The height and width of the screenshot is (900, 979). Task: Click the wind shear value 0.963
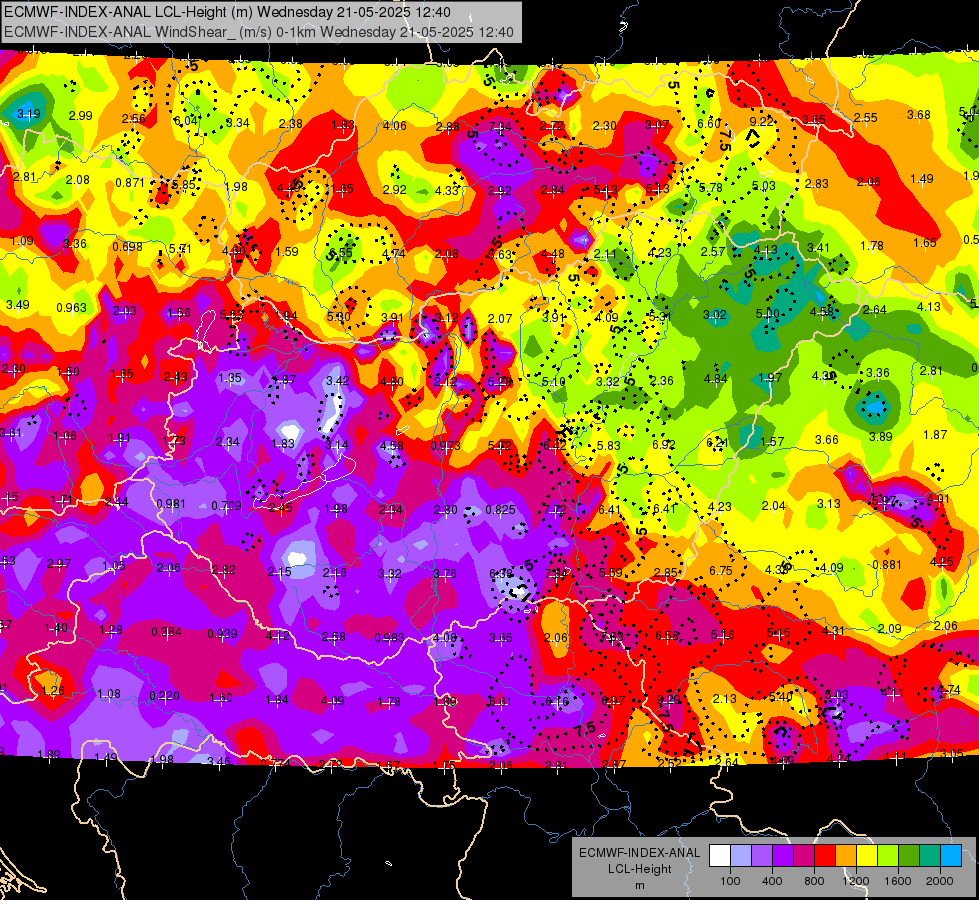tap(71, 307)
